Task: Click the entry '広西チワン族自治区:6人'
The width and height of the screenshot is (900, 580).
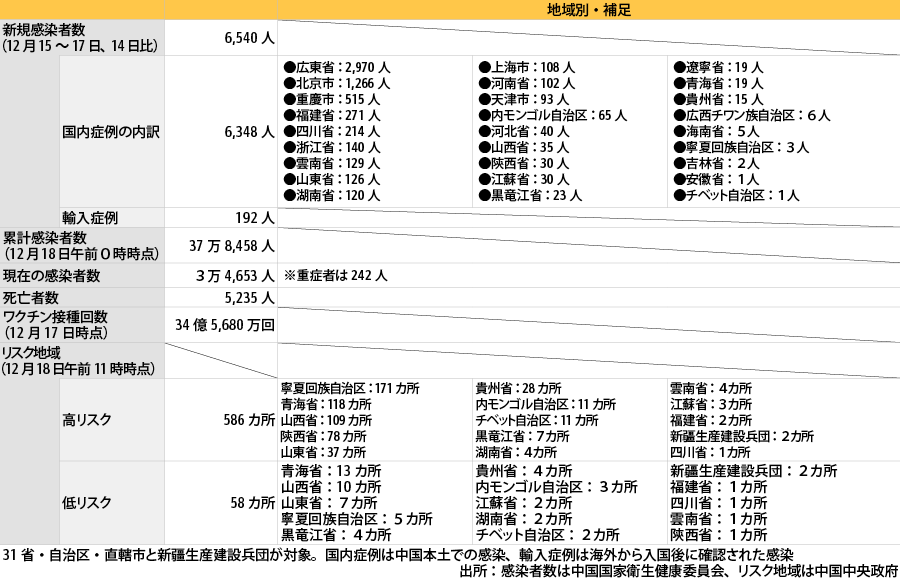Action: tap(752, 115)
